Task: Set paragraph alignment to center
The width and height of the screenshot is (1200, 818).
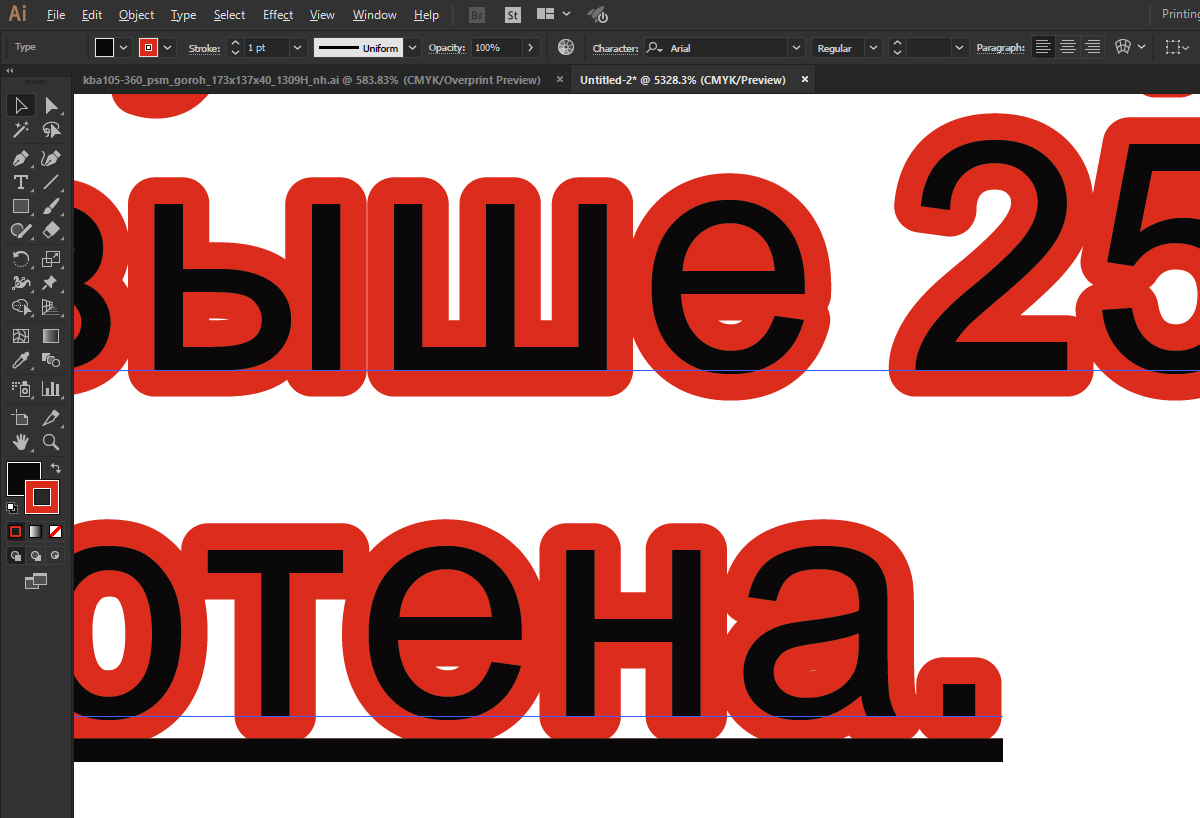Action: [x=1068, y=47]
